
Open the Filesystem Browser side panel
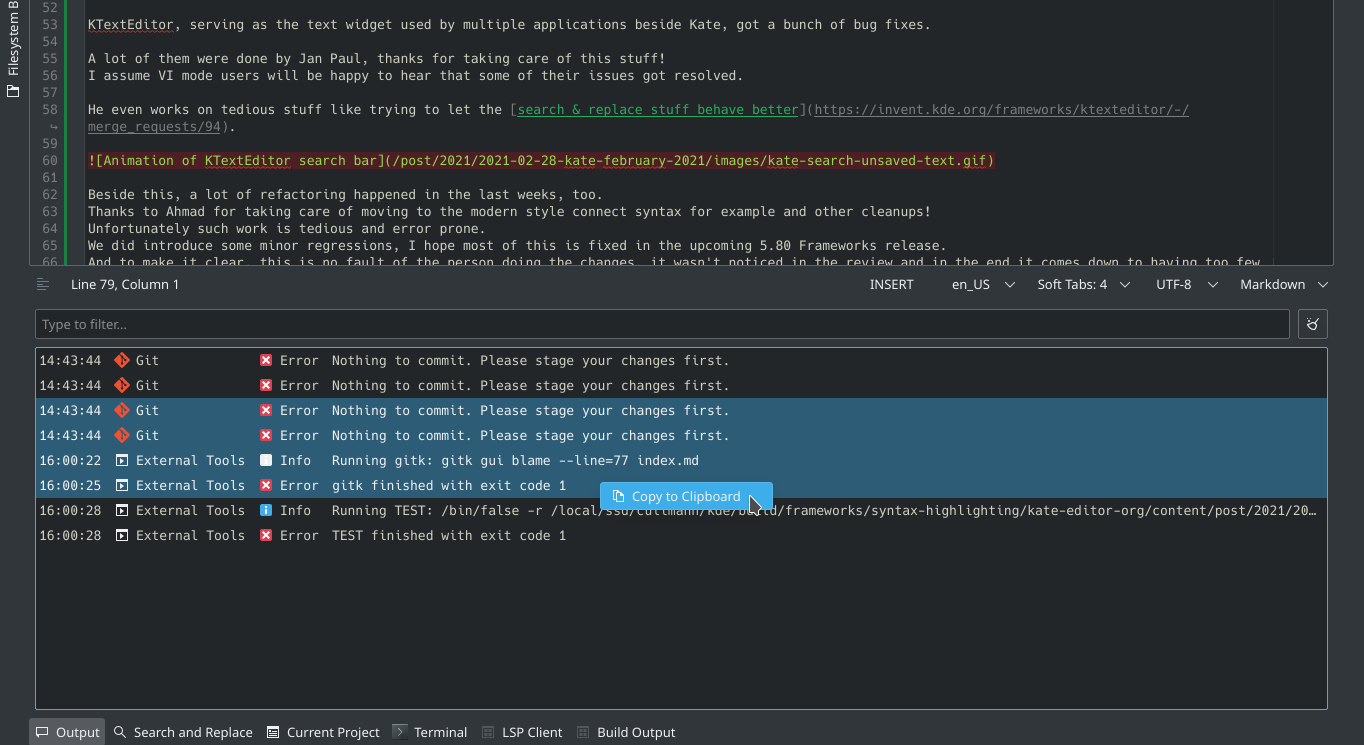click(12, 50)
